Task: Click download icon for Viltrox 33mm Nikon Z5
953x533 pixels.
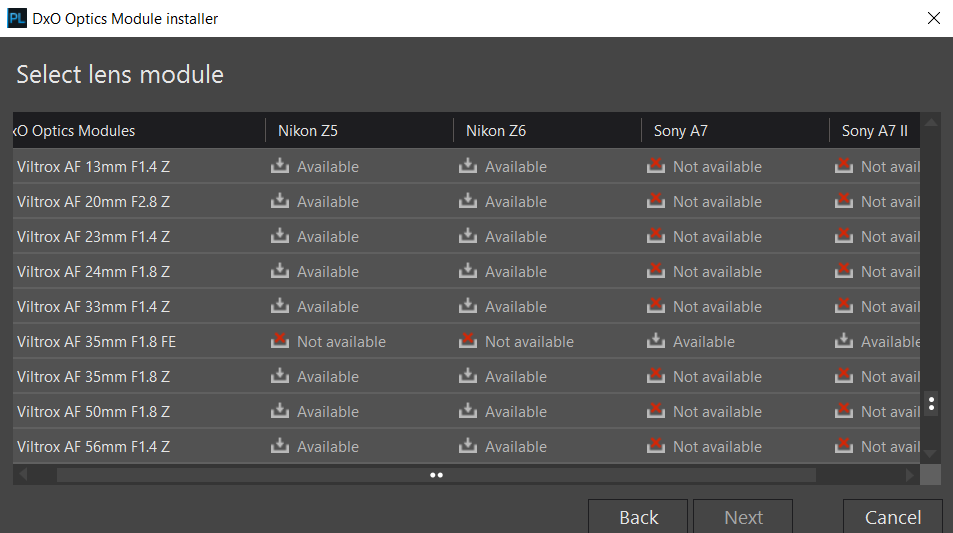Action: click(x=280, y=306)
